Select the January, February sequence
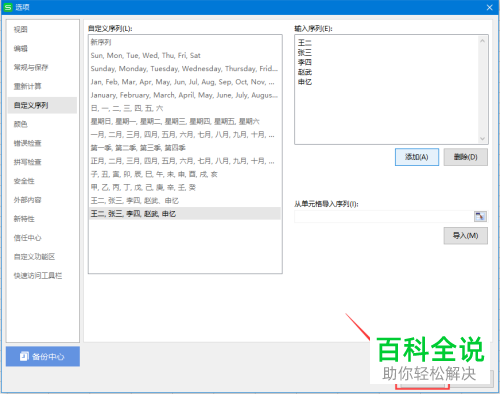 click(x=185, y=95)
